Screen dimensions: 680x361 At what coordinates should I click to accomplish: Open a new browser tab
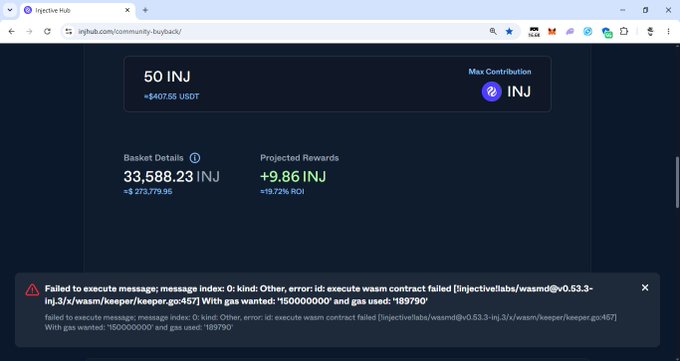[145, 10]
